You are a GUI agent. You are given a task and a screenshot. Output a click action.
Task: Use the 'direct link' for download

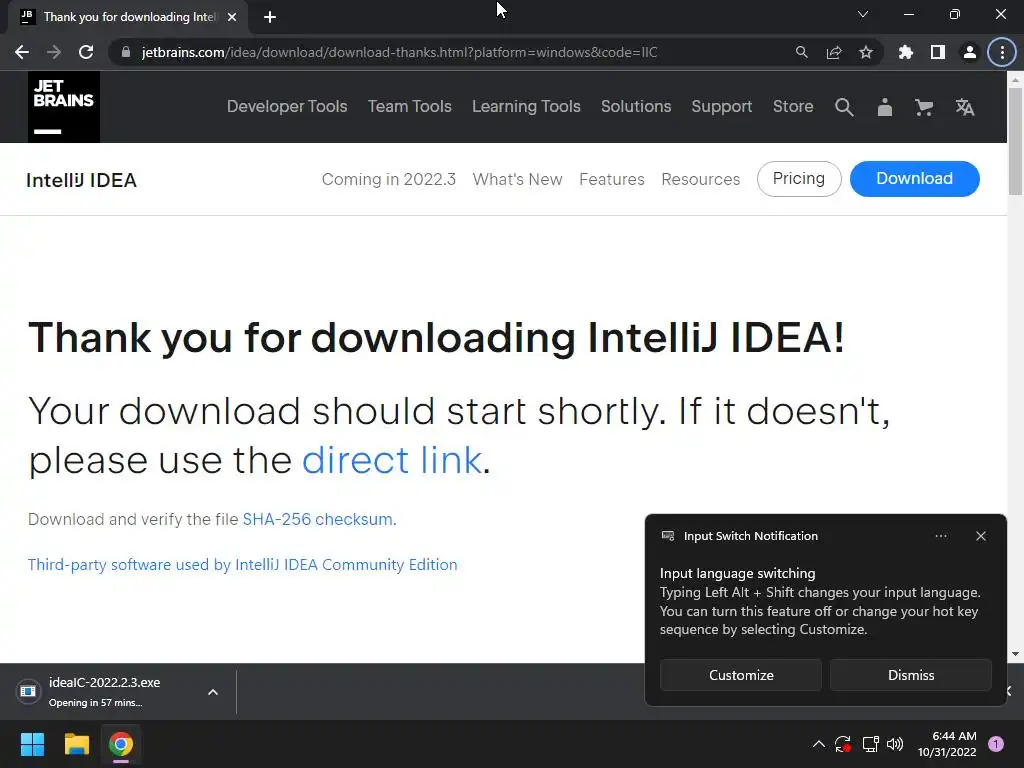click(x=392, y=460)
